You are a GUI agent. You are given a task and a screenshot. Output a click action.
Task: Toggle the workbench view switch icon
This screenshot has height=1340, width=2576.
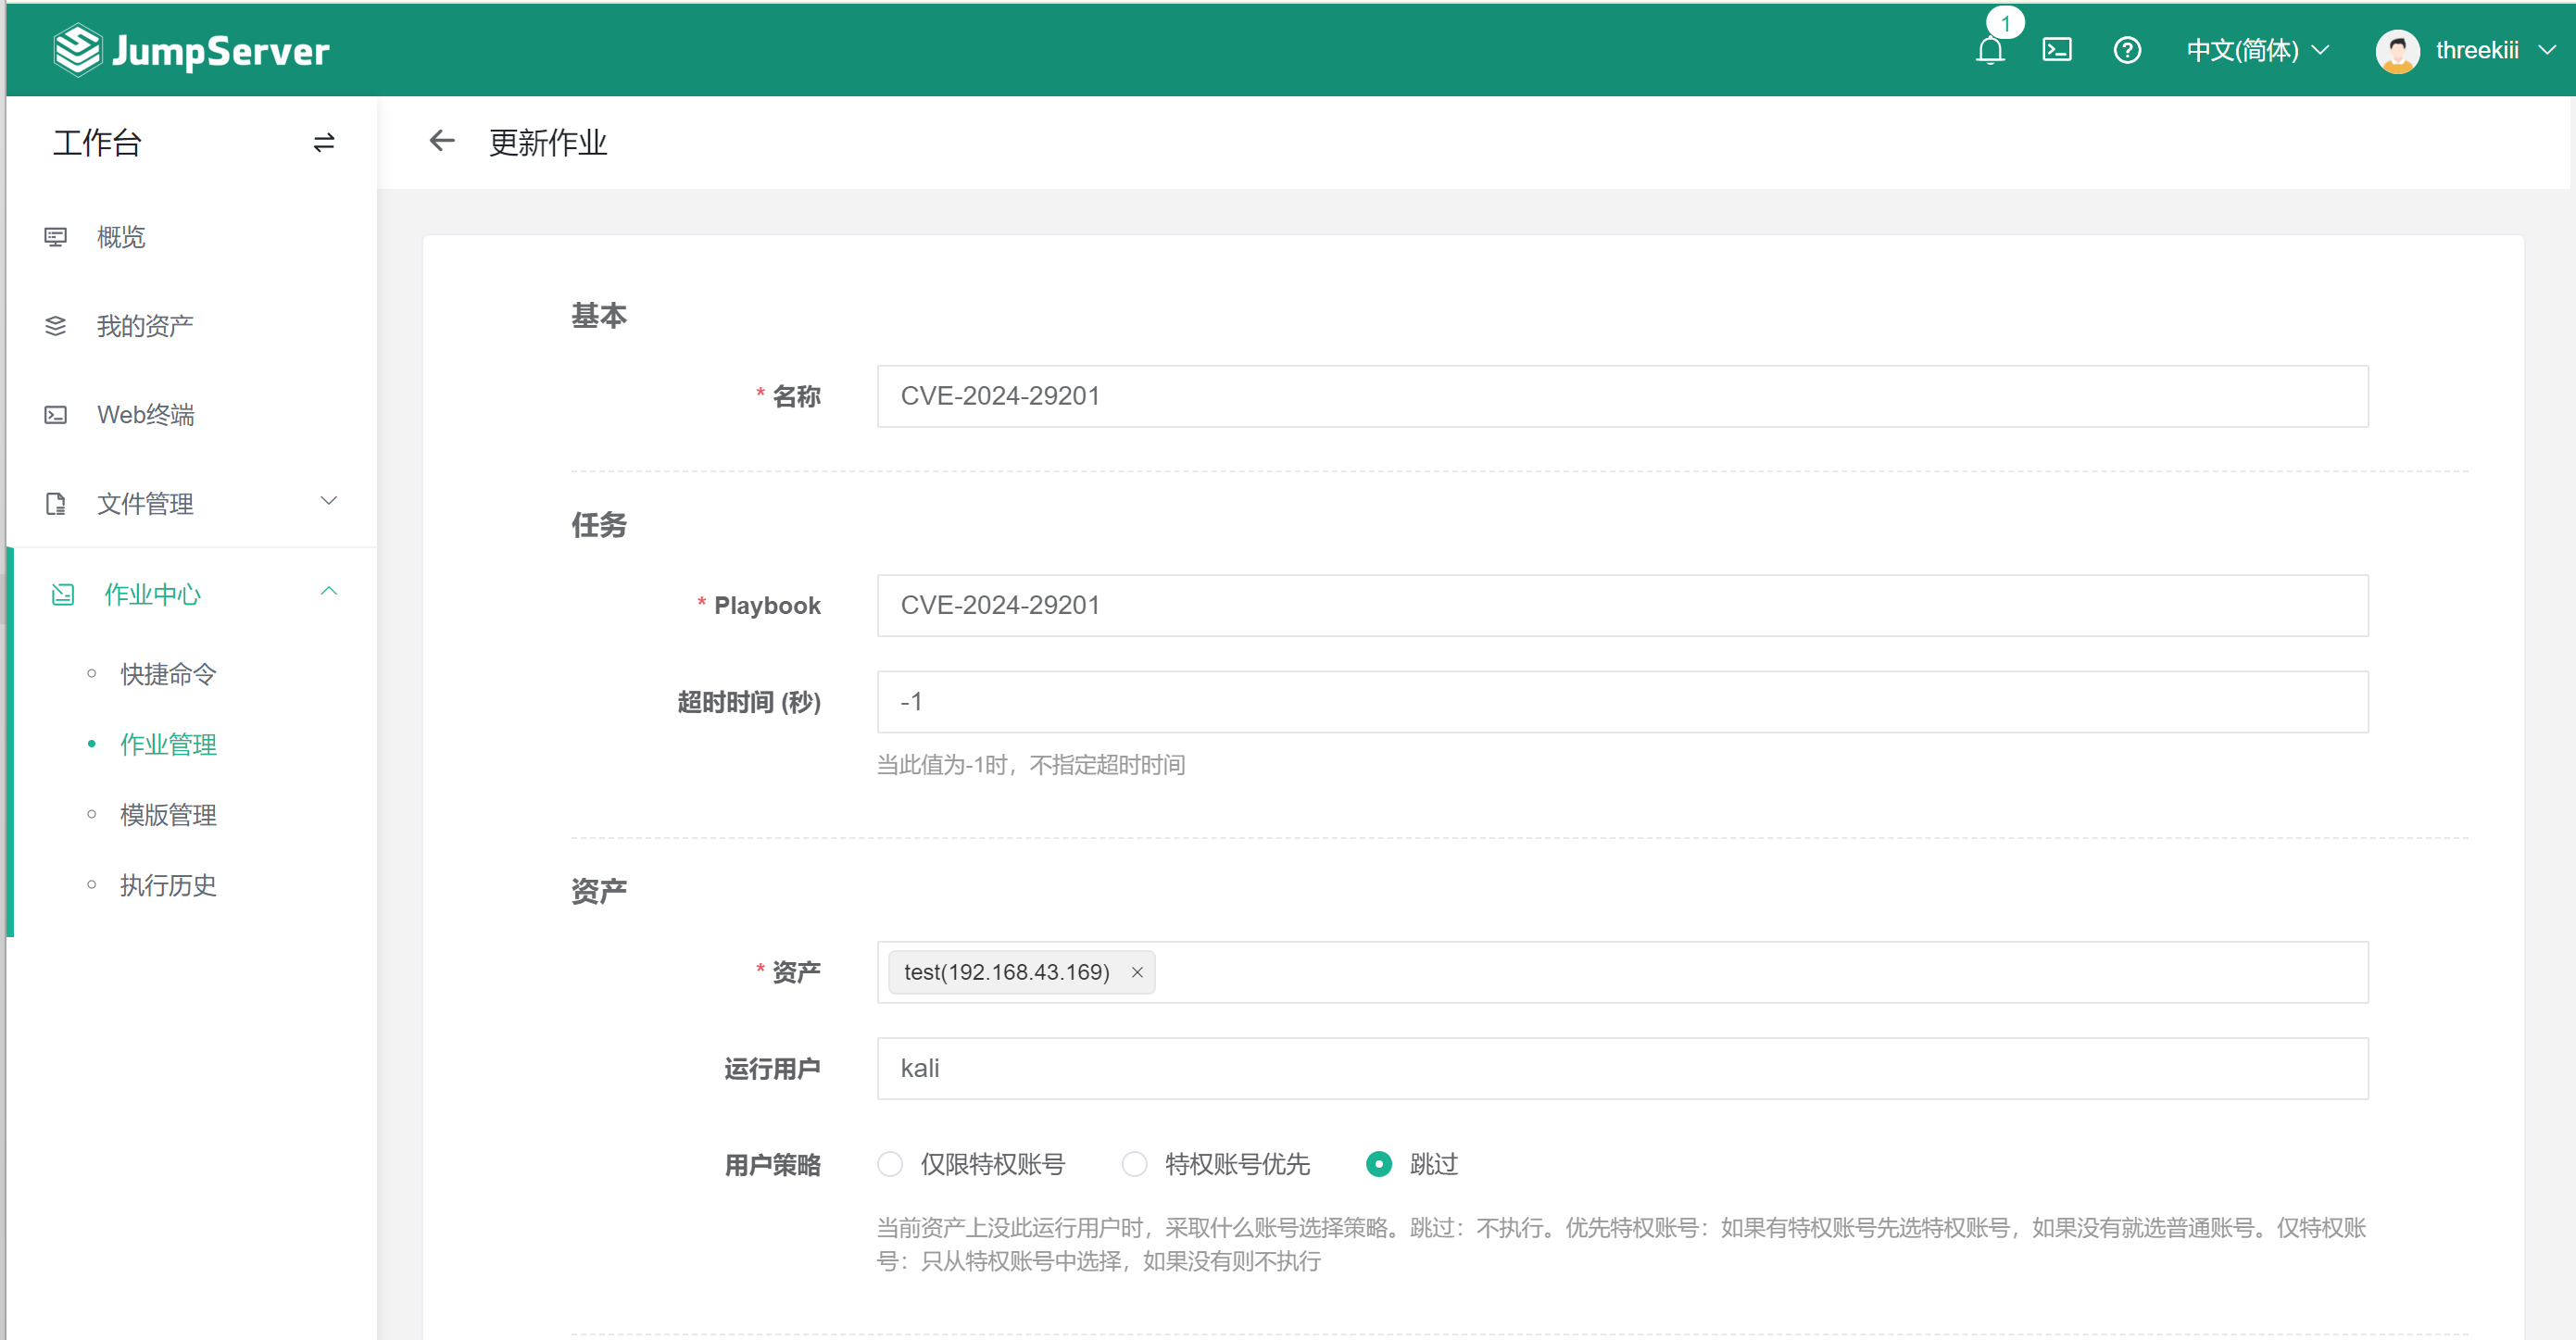coord(323,143)
